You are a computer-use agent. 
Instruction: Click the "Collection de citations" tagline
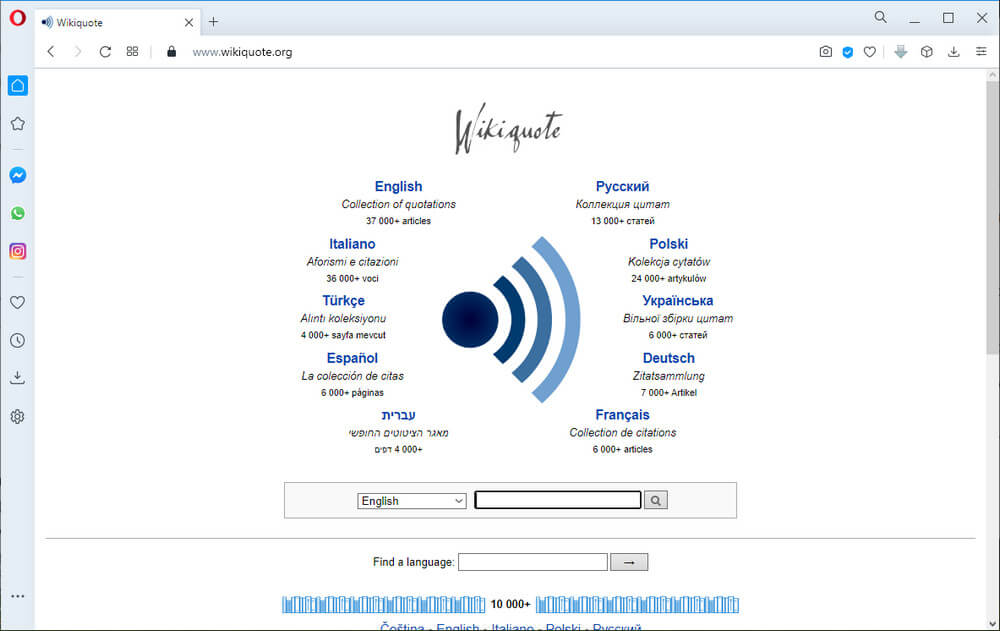pyautogui.click(x=622, y=433)
